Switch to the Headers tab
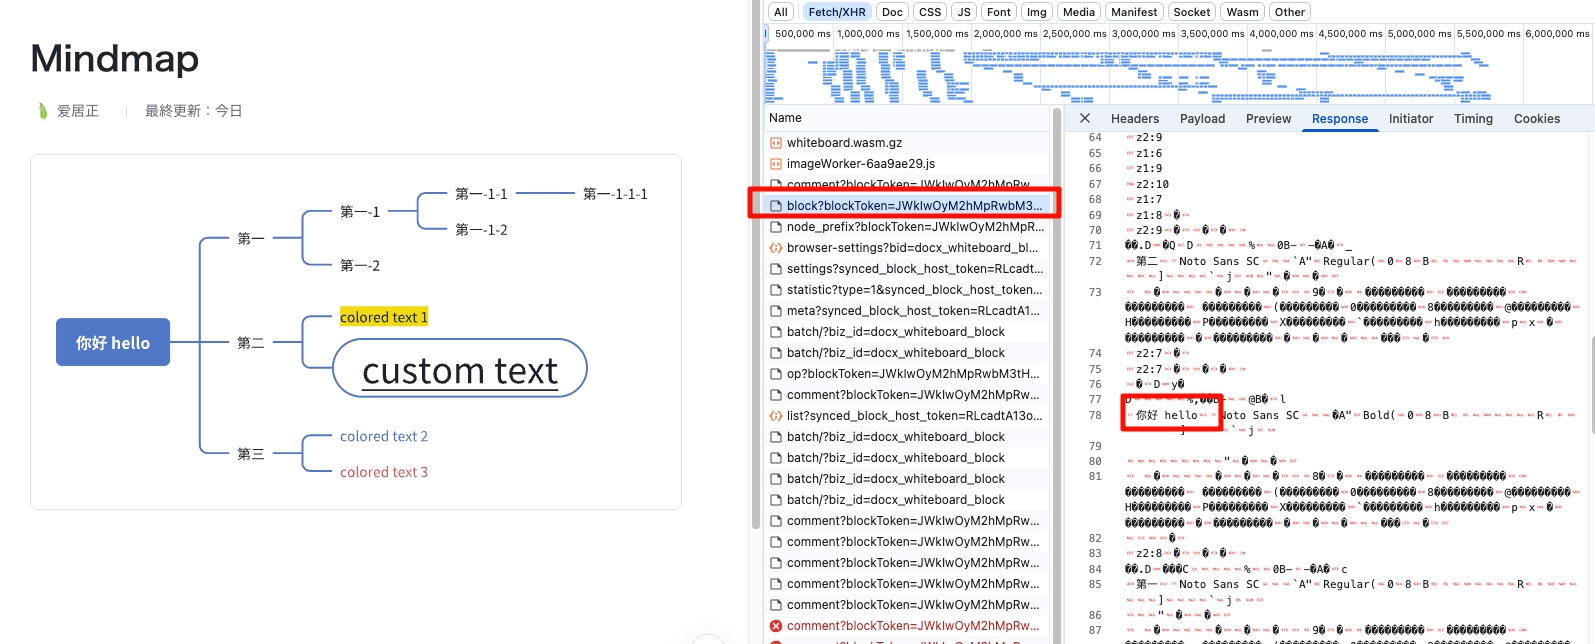The width and height of the screenshot is (1595, 644). pos(1135,119)
